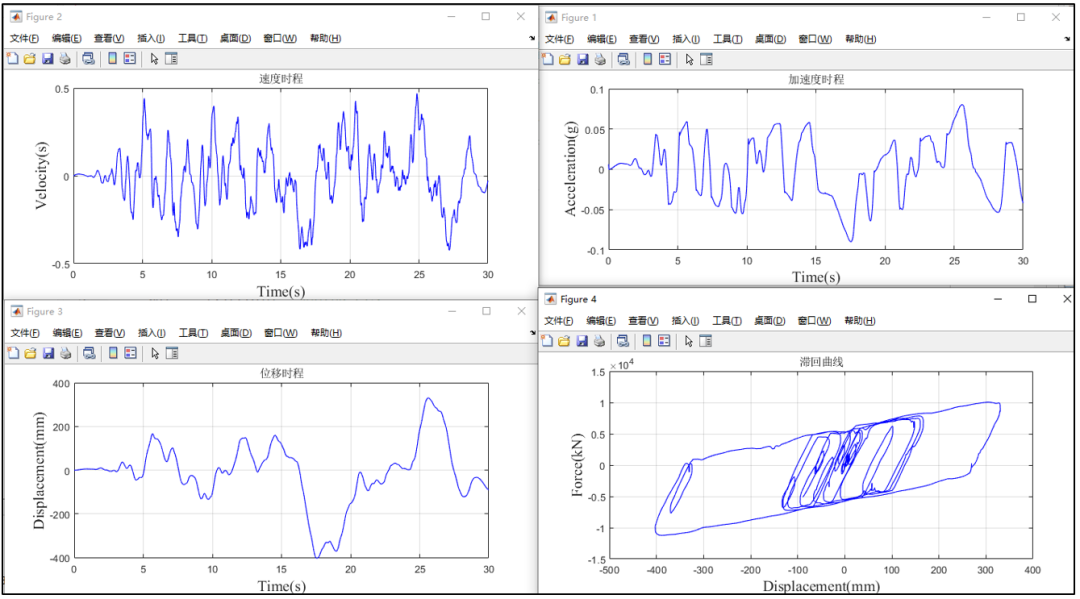Open 帮助(H) menu in Figure 4
The height and width of the screenshot is (599, 1080).
860,320
